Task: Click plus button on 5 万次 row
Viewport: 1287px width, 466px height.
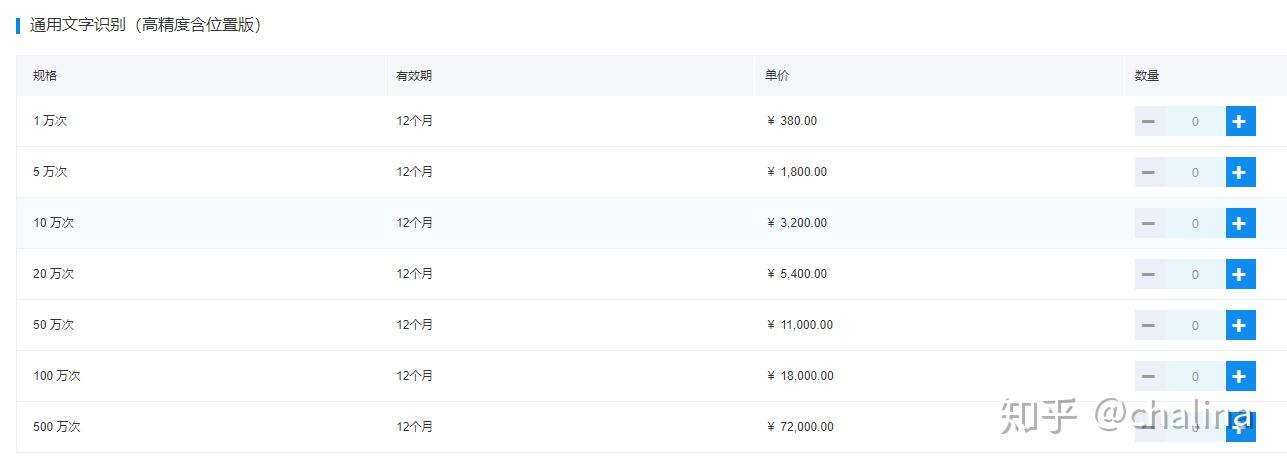Action: 1240,172
